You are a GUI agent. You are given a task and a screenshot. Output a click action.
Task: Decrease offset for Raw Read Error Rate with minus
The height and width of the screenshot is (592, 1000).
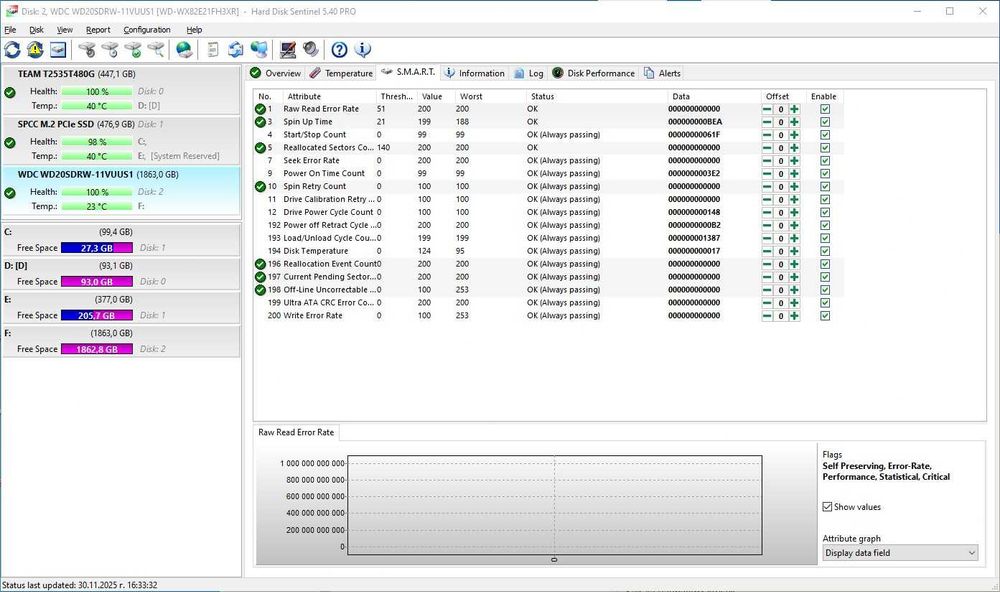[x=767, y=109]
